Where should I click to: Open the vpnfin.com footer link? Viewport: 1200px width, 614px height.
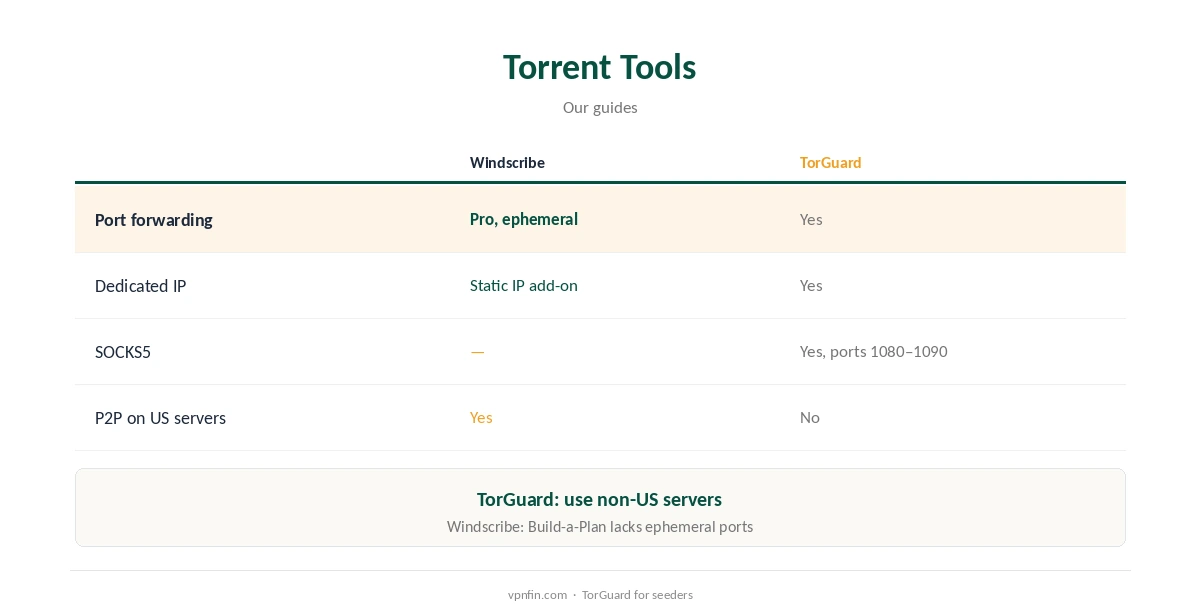click(537, 595)
